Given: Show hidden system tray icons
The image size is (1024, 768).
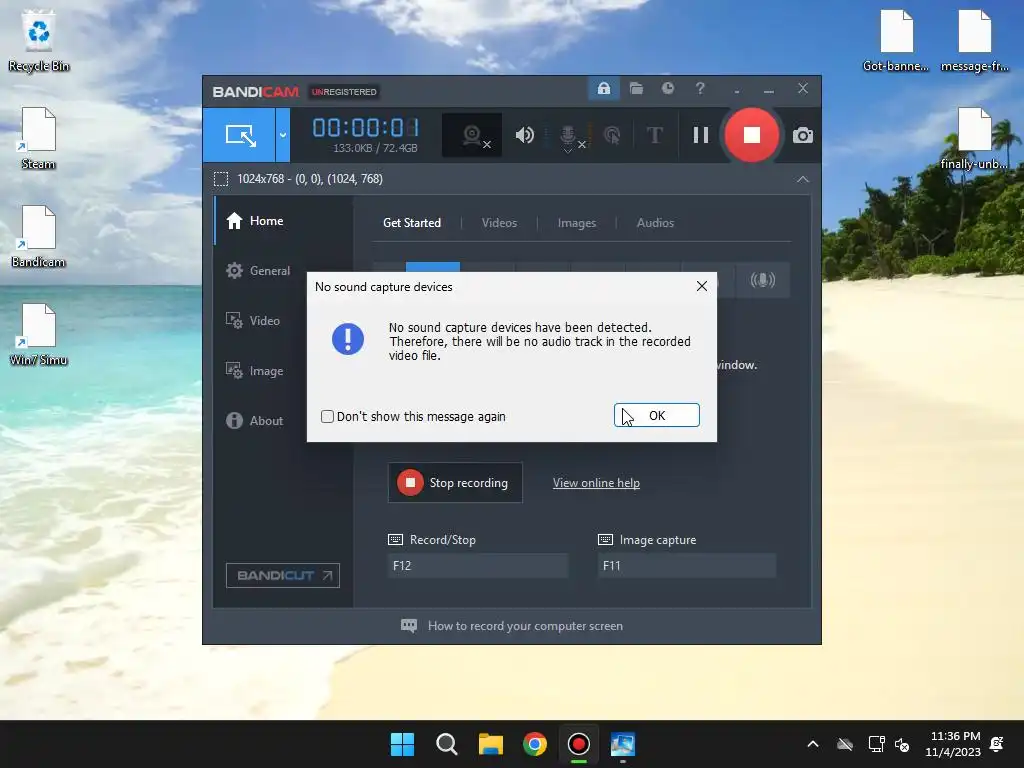Looking at the screenshot, I should pos(813,744).
